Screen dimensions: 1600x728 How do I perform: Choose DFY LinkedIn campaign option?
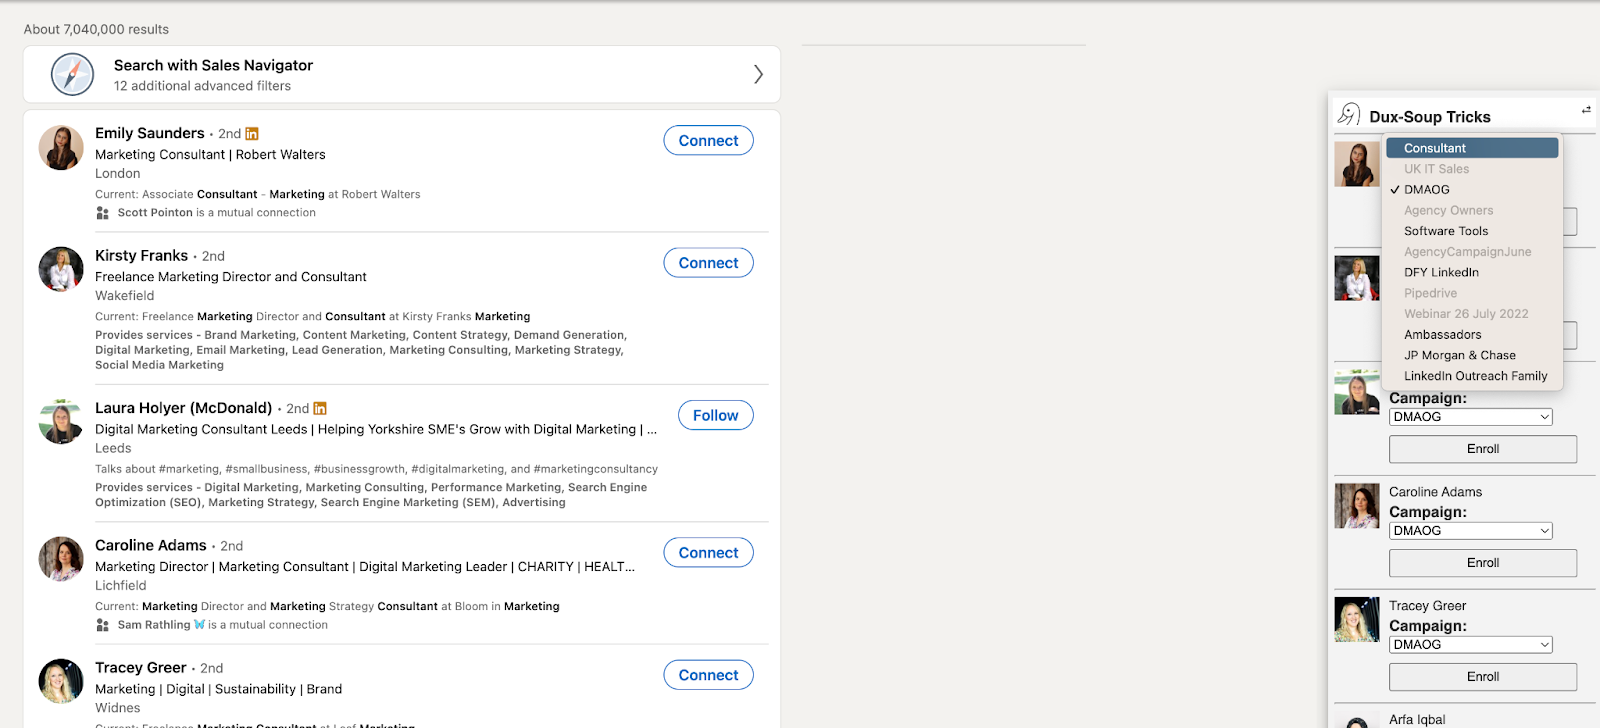1472,272
